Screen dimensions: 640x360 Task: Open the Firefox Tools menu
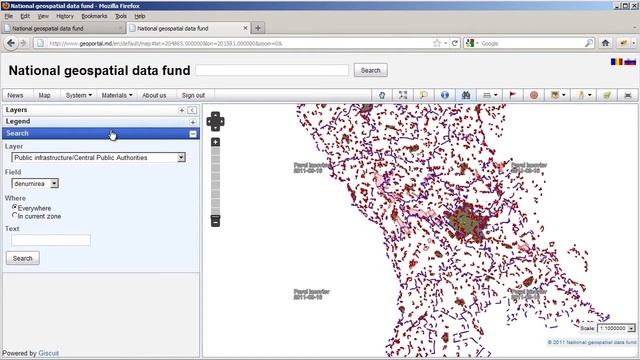121,16
